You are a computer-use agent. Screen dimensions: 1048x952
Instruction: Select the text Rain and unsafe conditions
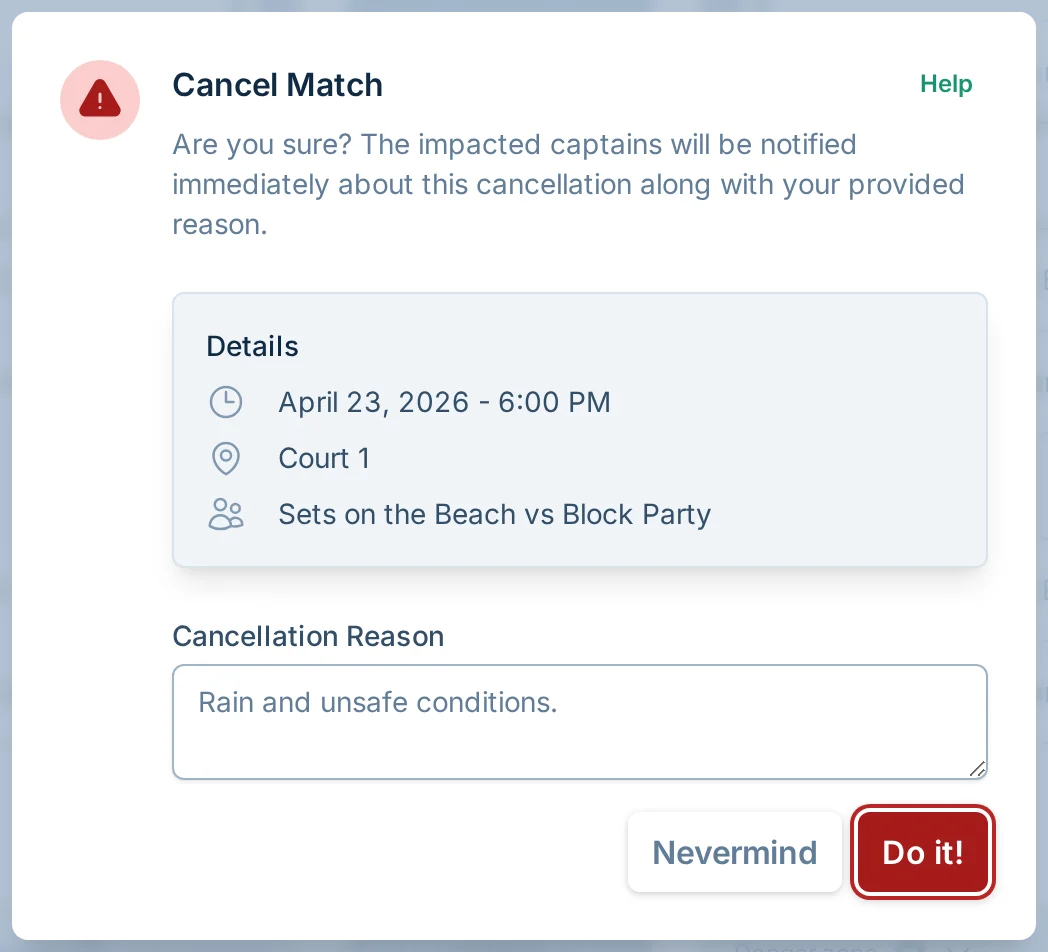tap(377, 702)
